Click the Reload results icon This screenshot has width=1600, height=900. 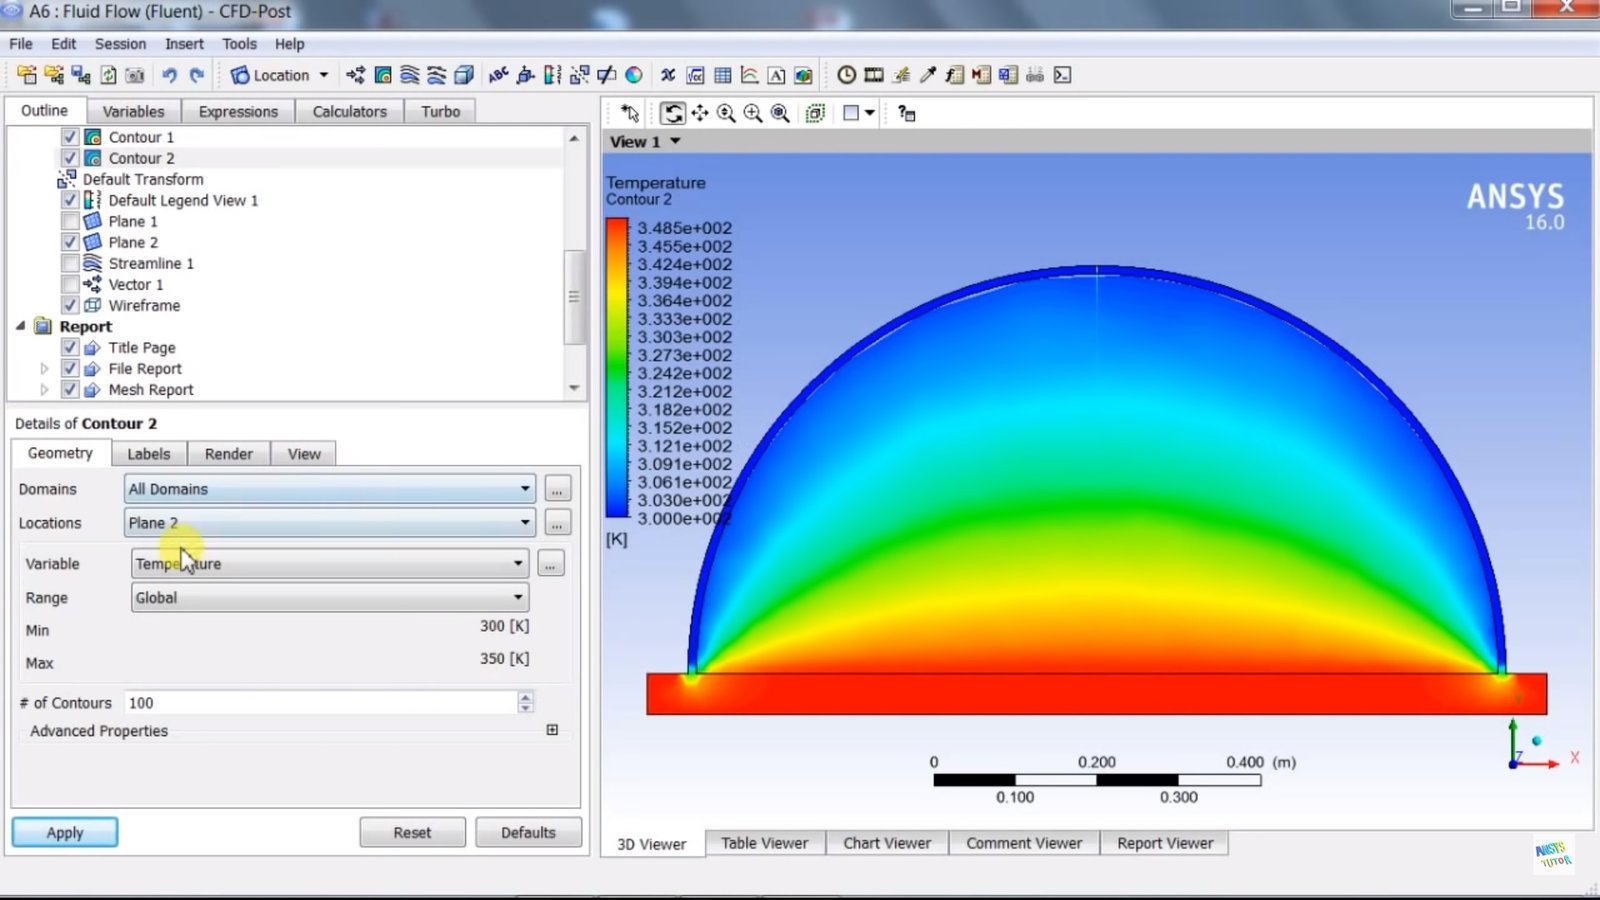[108, 75]
